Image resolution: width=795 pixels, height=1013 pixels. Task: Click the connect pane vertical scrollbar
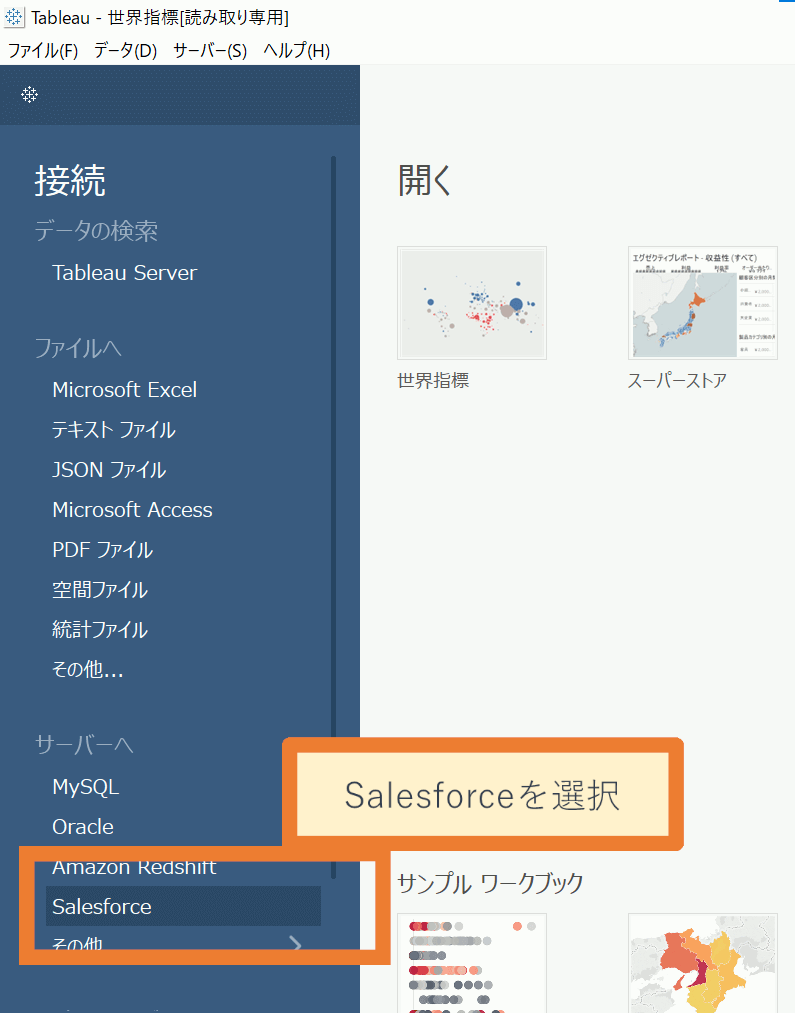pos(333,517)
